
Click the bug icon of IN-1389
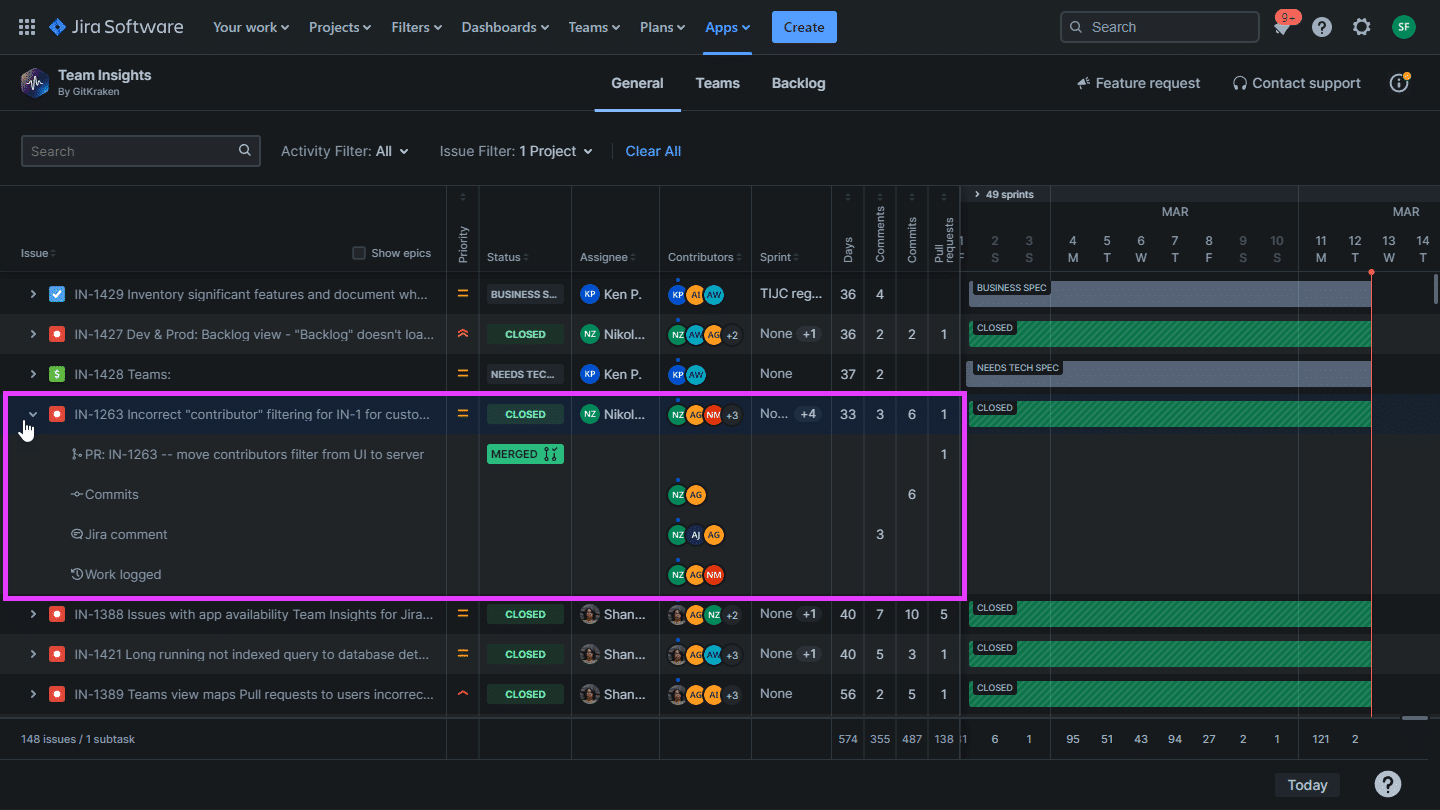[57, 694]
